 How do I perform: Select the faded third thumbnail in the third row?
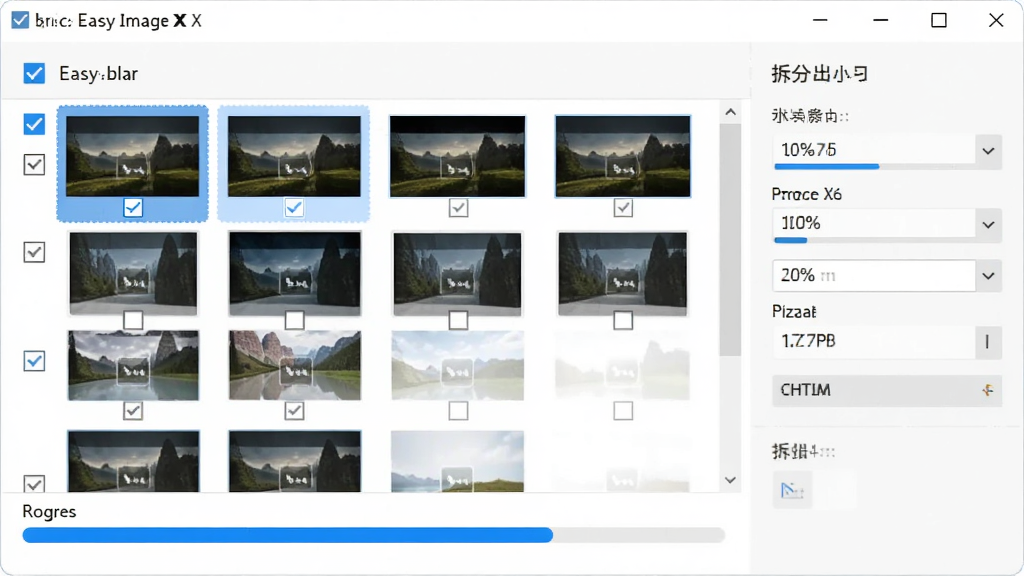click(458, 365)
